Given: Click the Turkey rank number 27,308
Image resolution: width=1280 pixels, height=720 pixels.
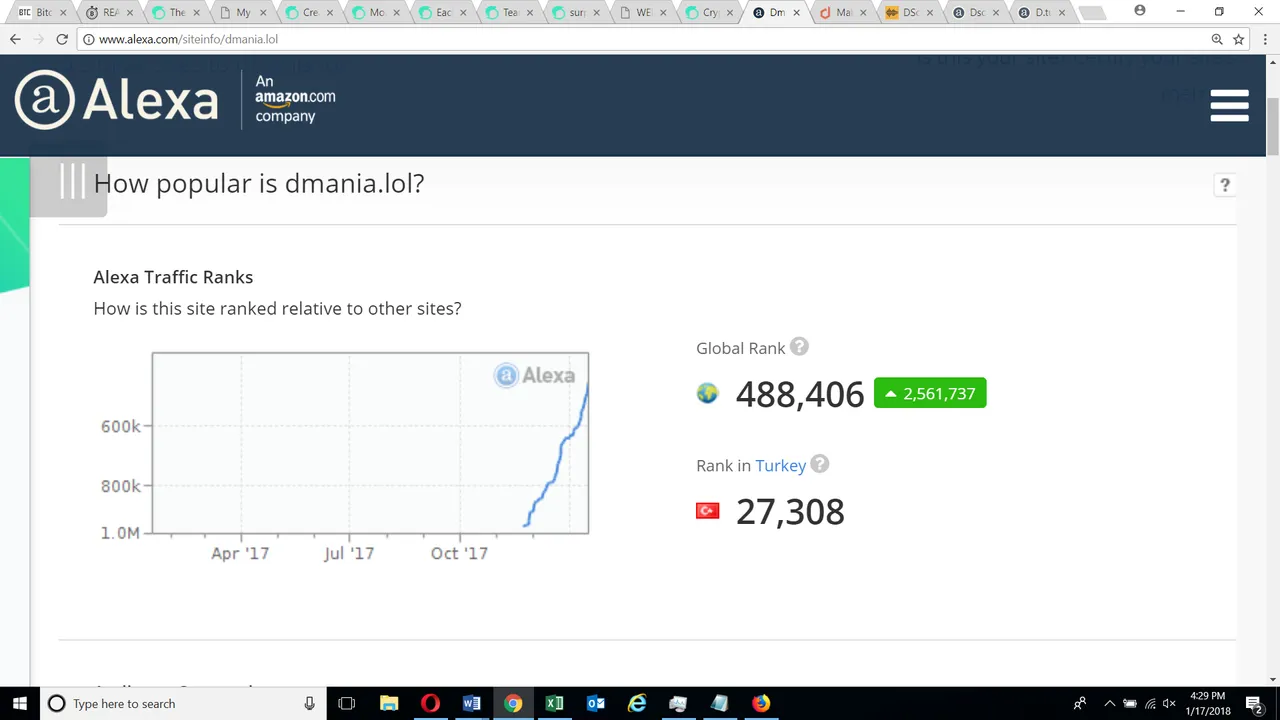Looking at the screenshot, I should click(x=790, y=512).
